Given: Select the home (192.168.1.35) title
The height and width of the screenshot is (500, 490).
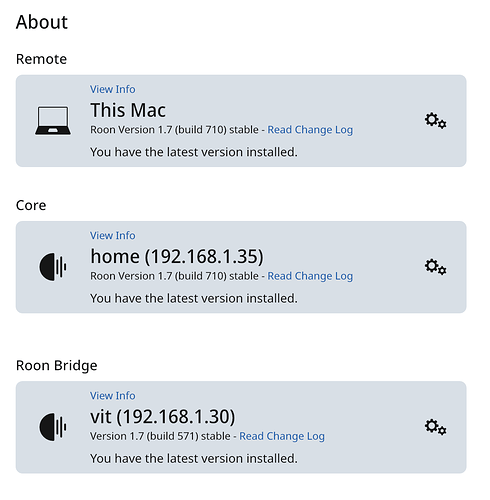Looking at the screenshot, I should (x=177, y=257).
